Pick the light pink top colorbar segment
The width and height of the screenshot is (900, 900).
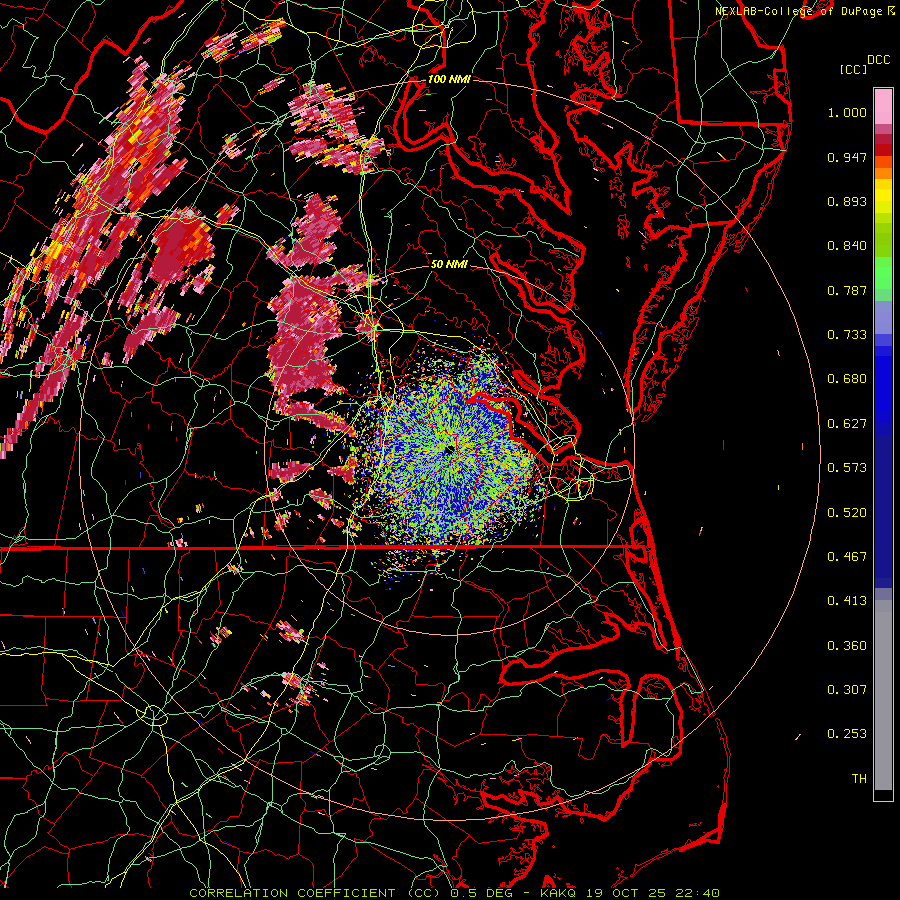tap(883, 106)
